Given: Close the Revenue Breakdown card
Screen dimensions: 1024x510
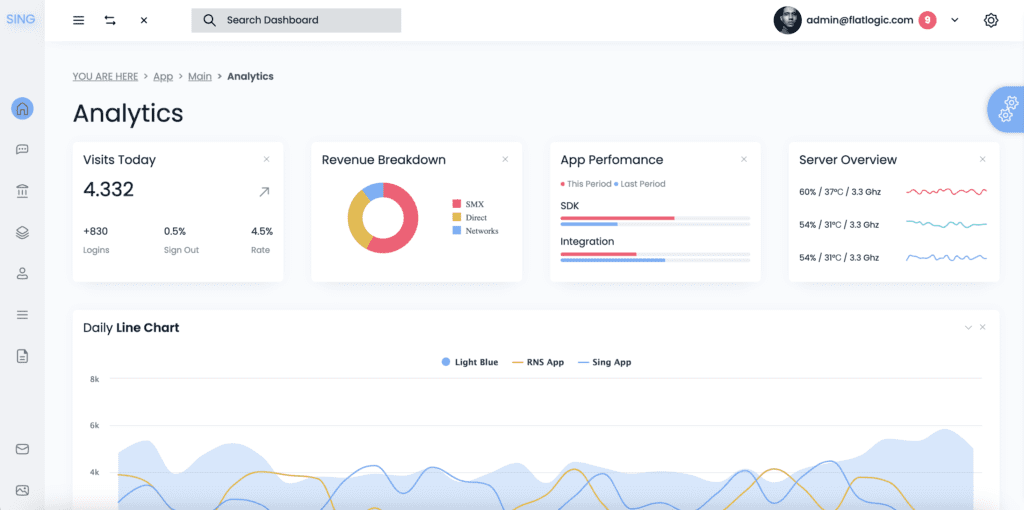Looking at the screenshot, I should coord(505,159).
